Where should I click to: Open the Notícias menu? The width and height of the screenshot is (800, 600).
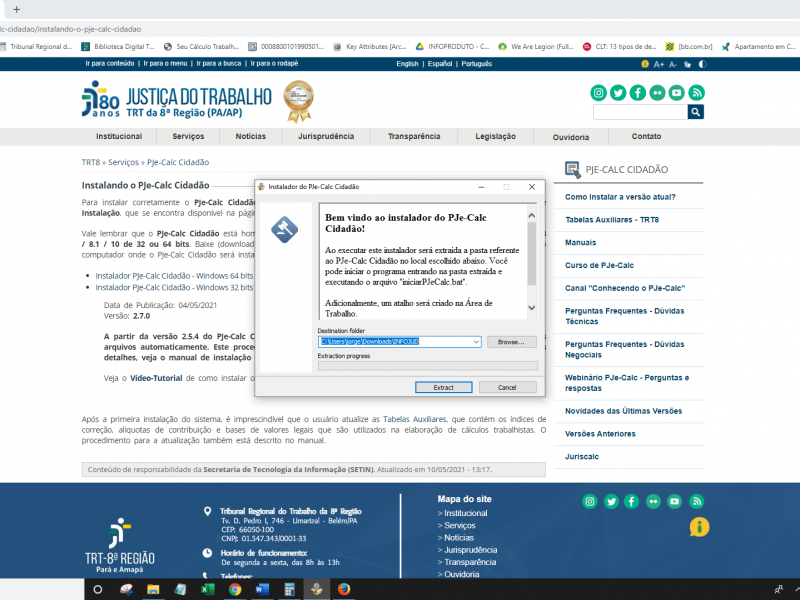[251, 136]
